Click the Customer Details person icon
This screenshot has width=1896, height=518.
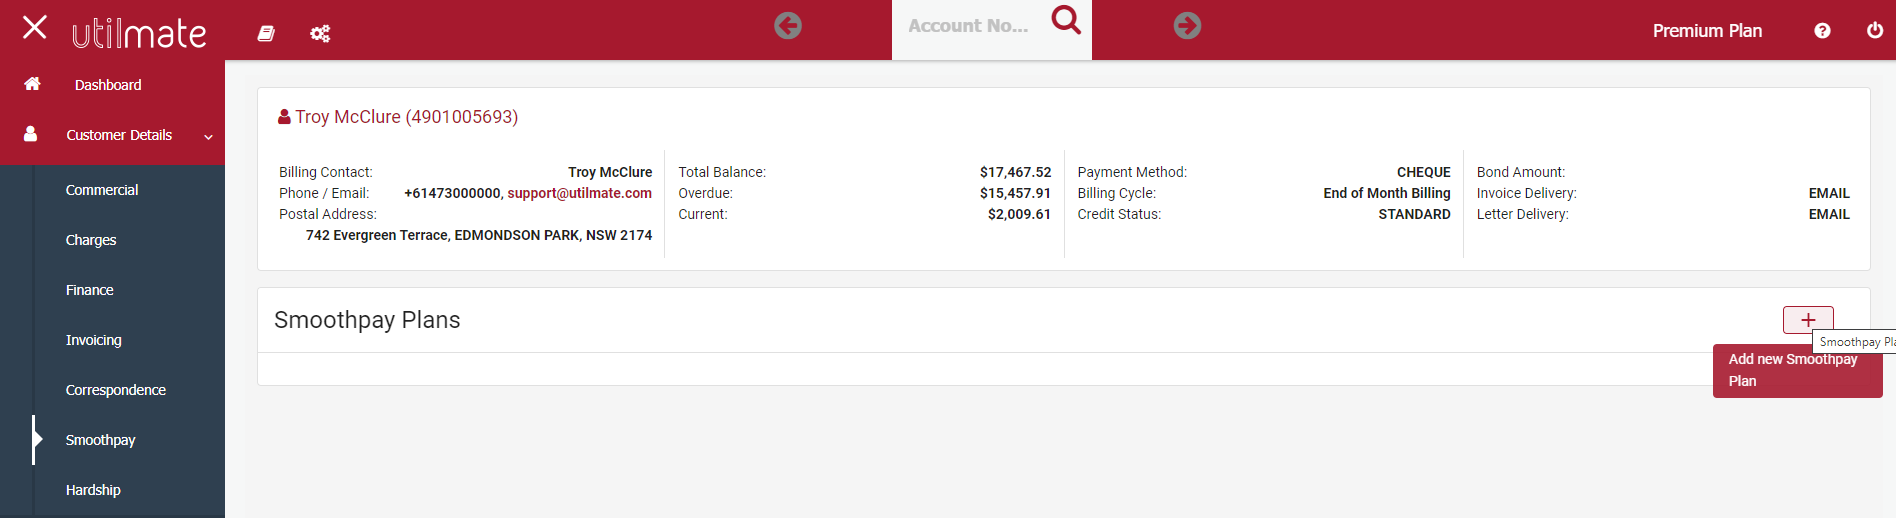coord(31,134)
